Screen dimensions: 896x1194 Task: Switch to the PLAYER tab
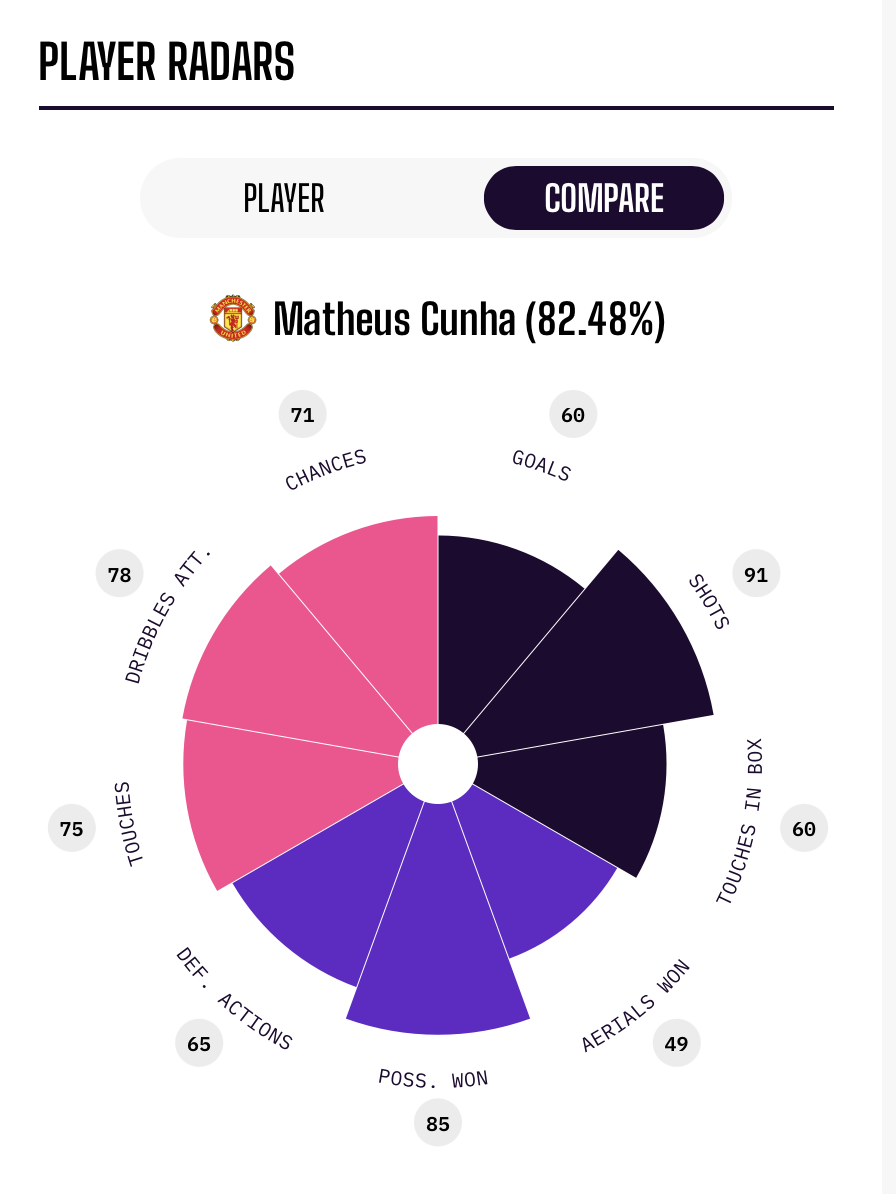click(x=284, y=198)
